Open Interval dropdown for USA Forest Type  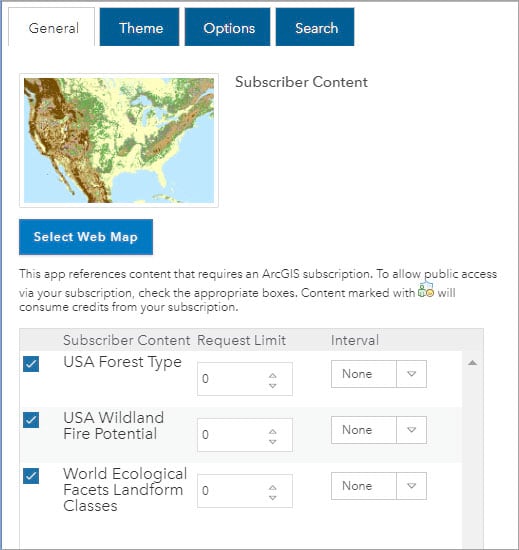(379, 374)
